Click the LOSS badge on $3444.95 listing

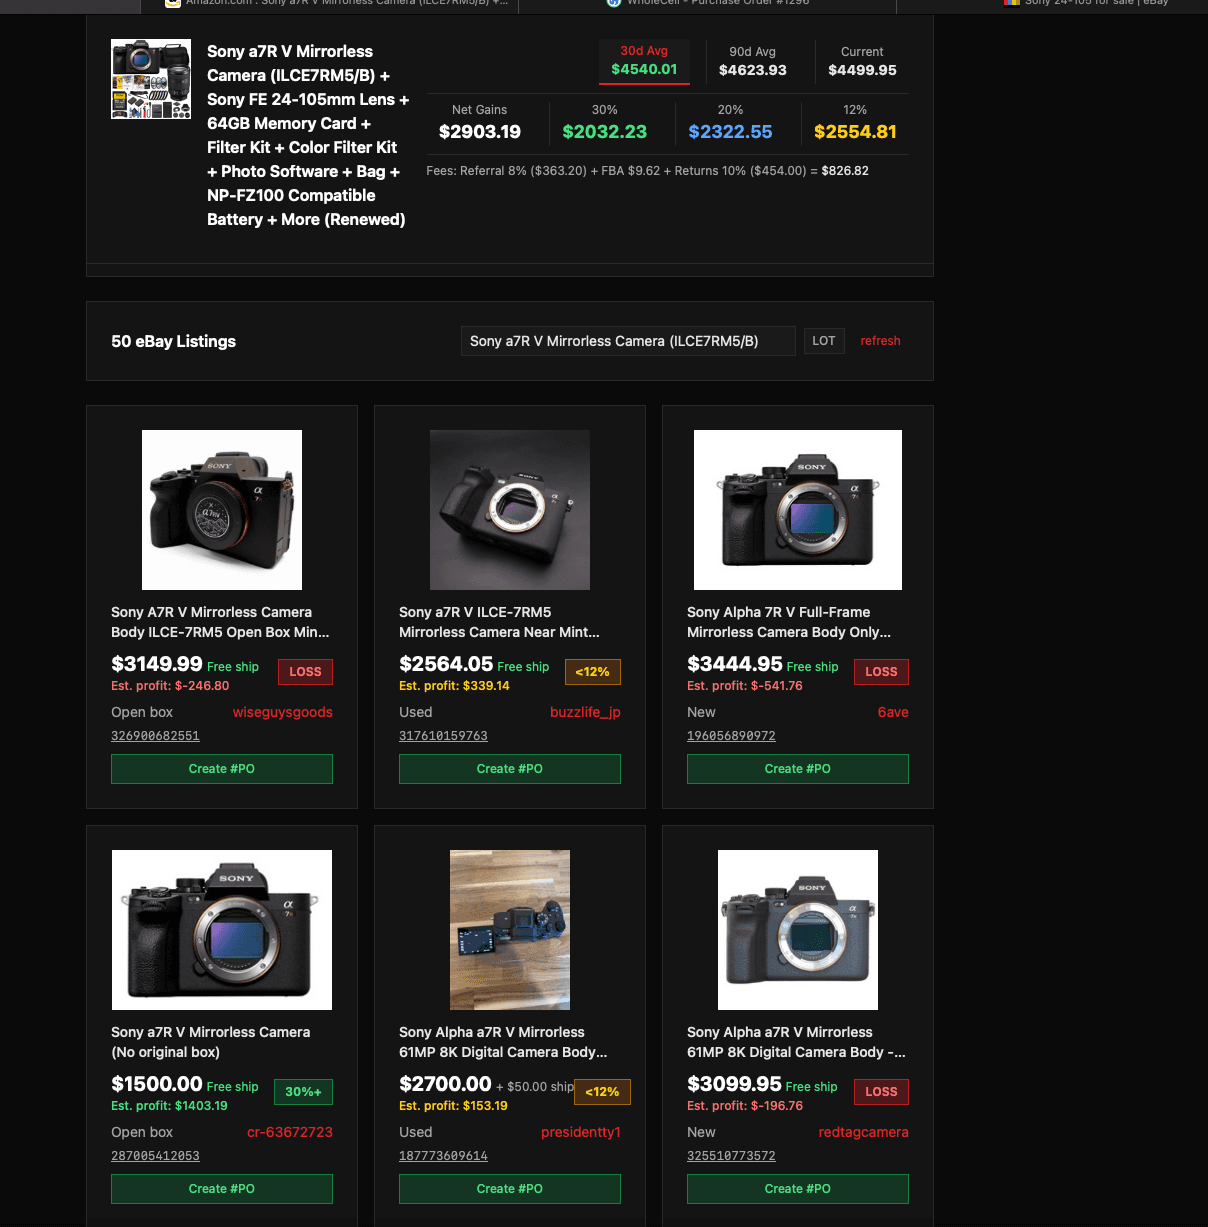881,672
